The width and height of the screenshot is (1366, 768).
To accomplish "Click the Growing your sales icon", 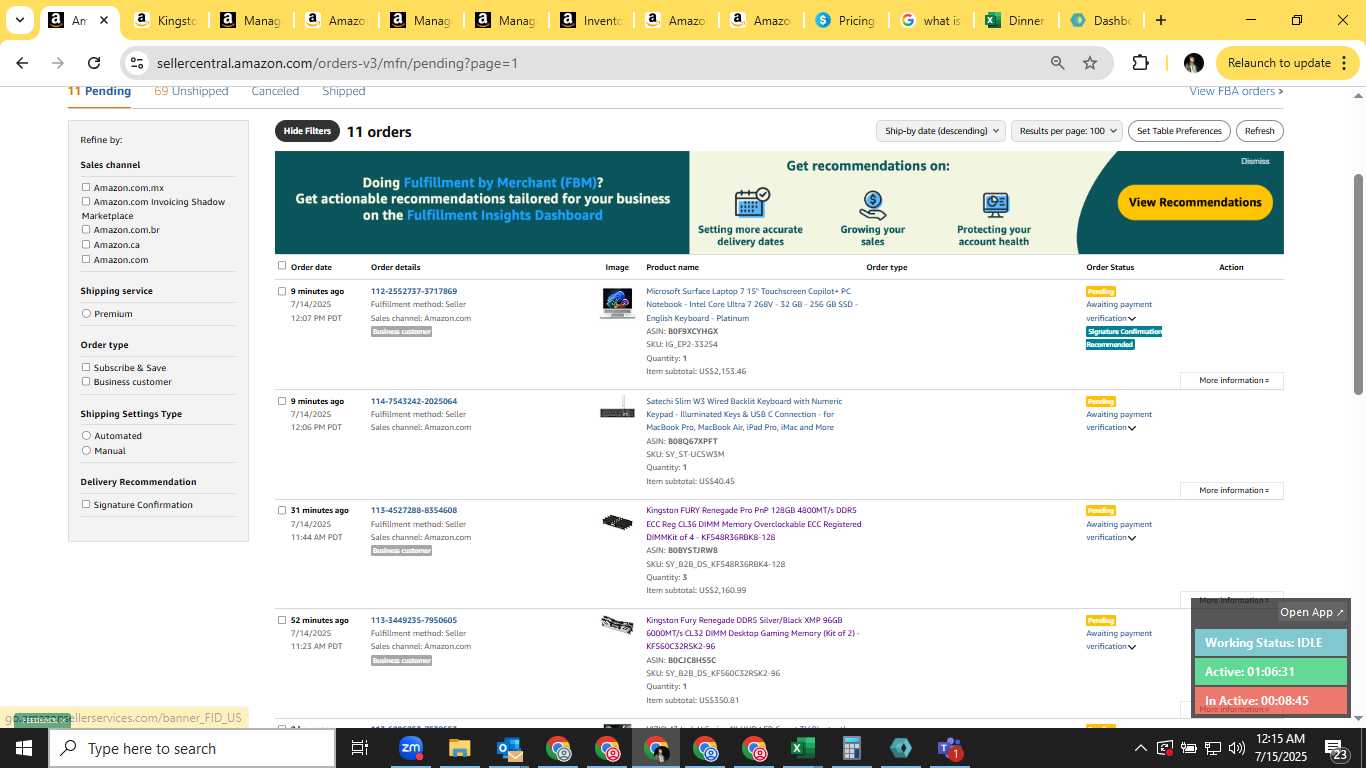I will pos(873,205).
